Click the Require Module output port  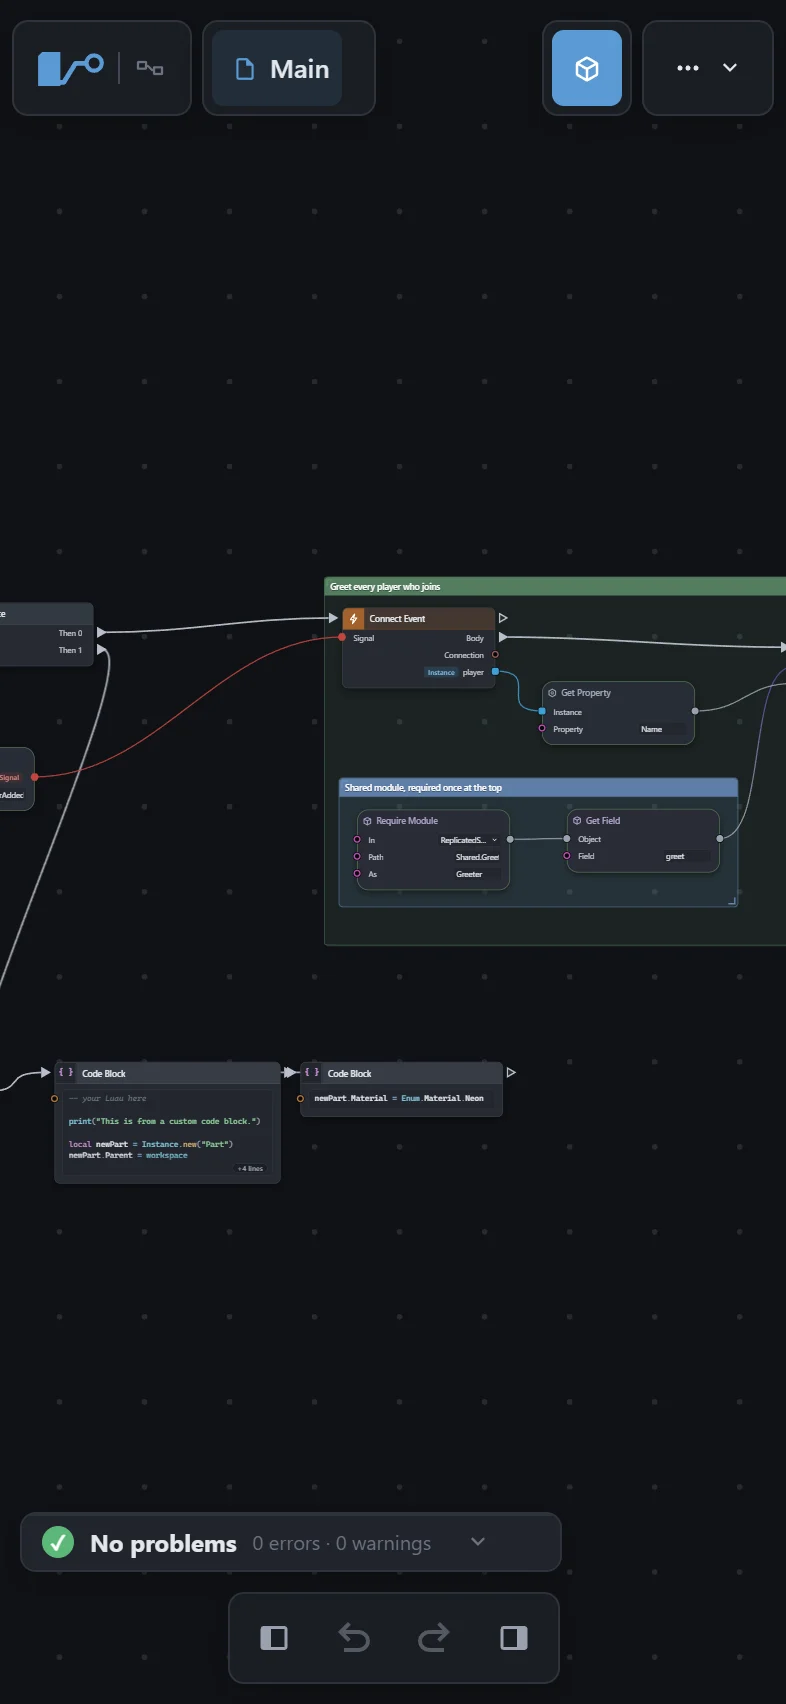(x=510, y=839)
